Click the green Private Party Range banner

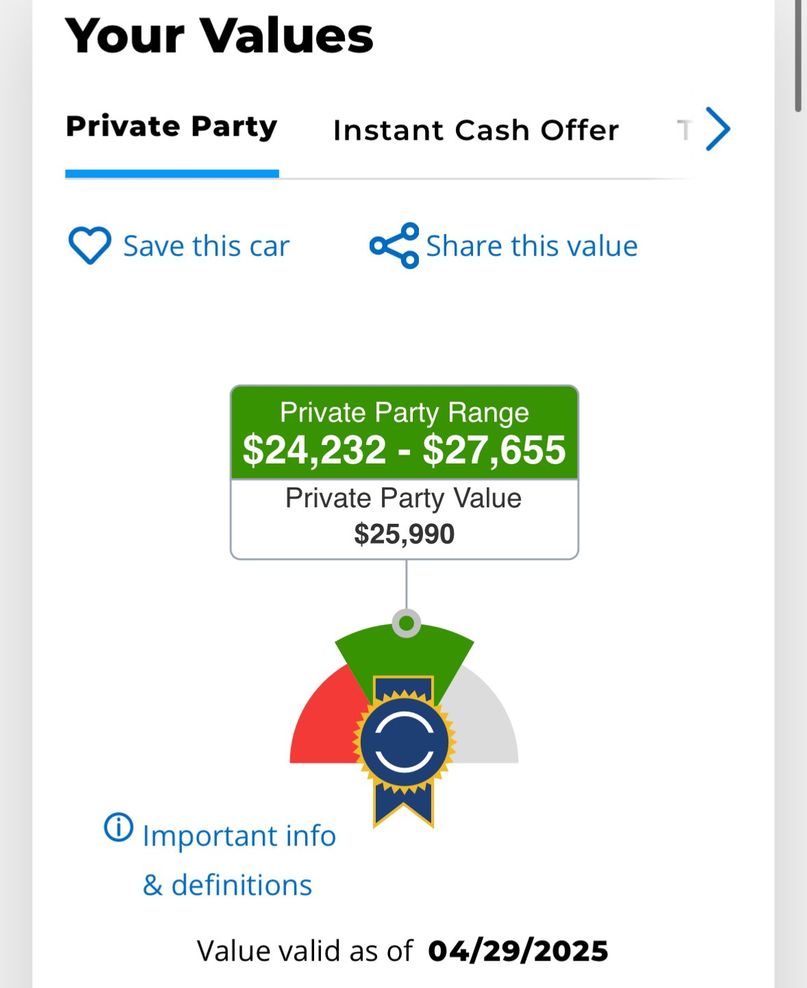tap(404, 433)
